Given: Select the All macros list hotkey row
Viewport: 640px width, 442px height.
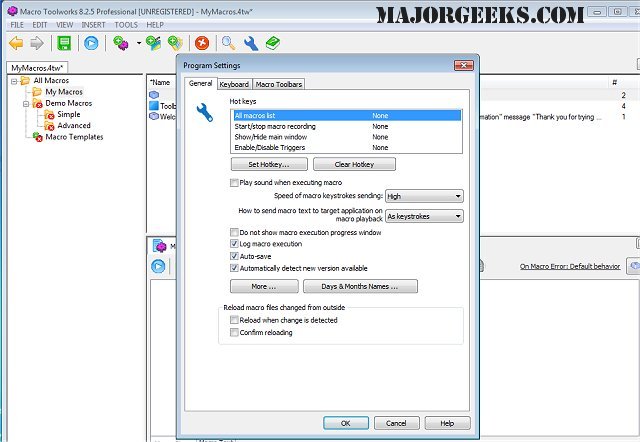Looking at the screenshot, I should click(347, 115).
